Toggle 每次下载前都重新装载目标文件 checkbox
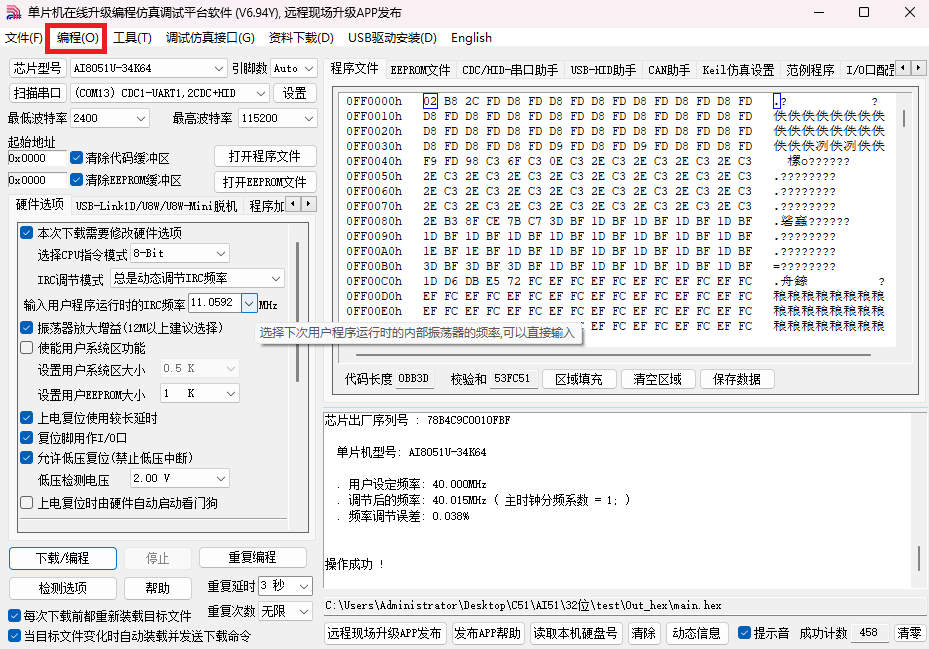Image resolution: width=929 pixels, height=649 pixels. 15,616
